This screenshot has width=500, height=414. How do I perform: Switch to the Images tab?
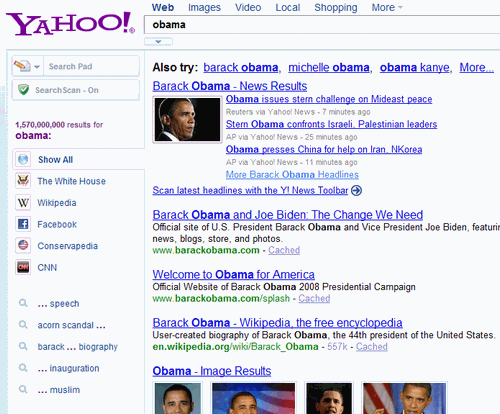[204, 7]
